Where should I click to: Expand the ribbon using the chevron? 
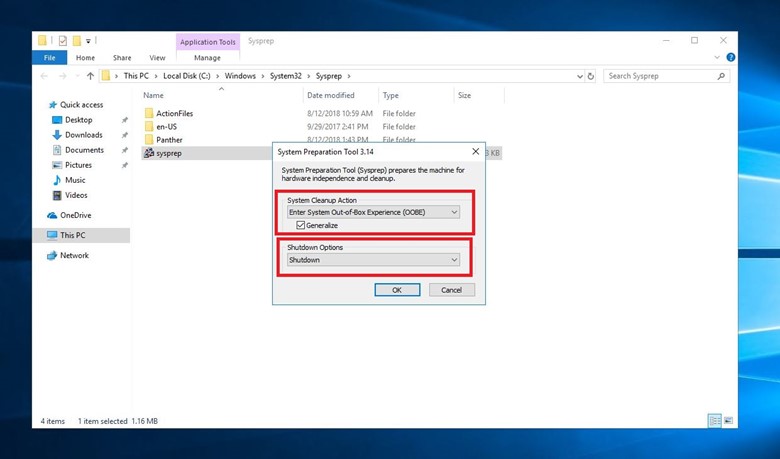pos(717,58)
